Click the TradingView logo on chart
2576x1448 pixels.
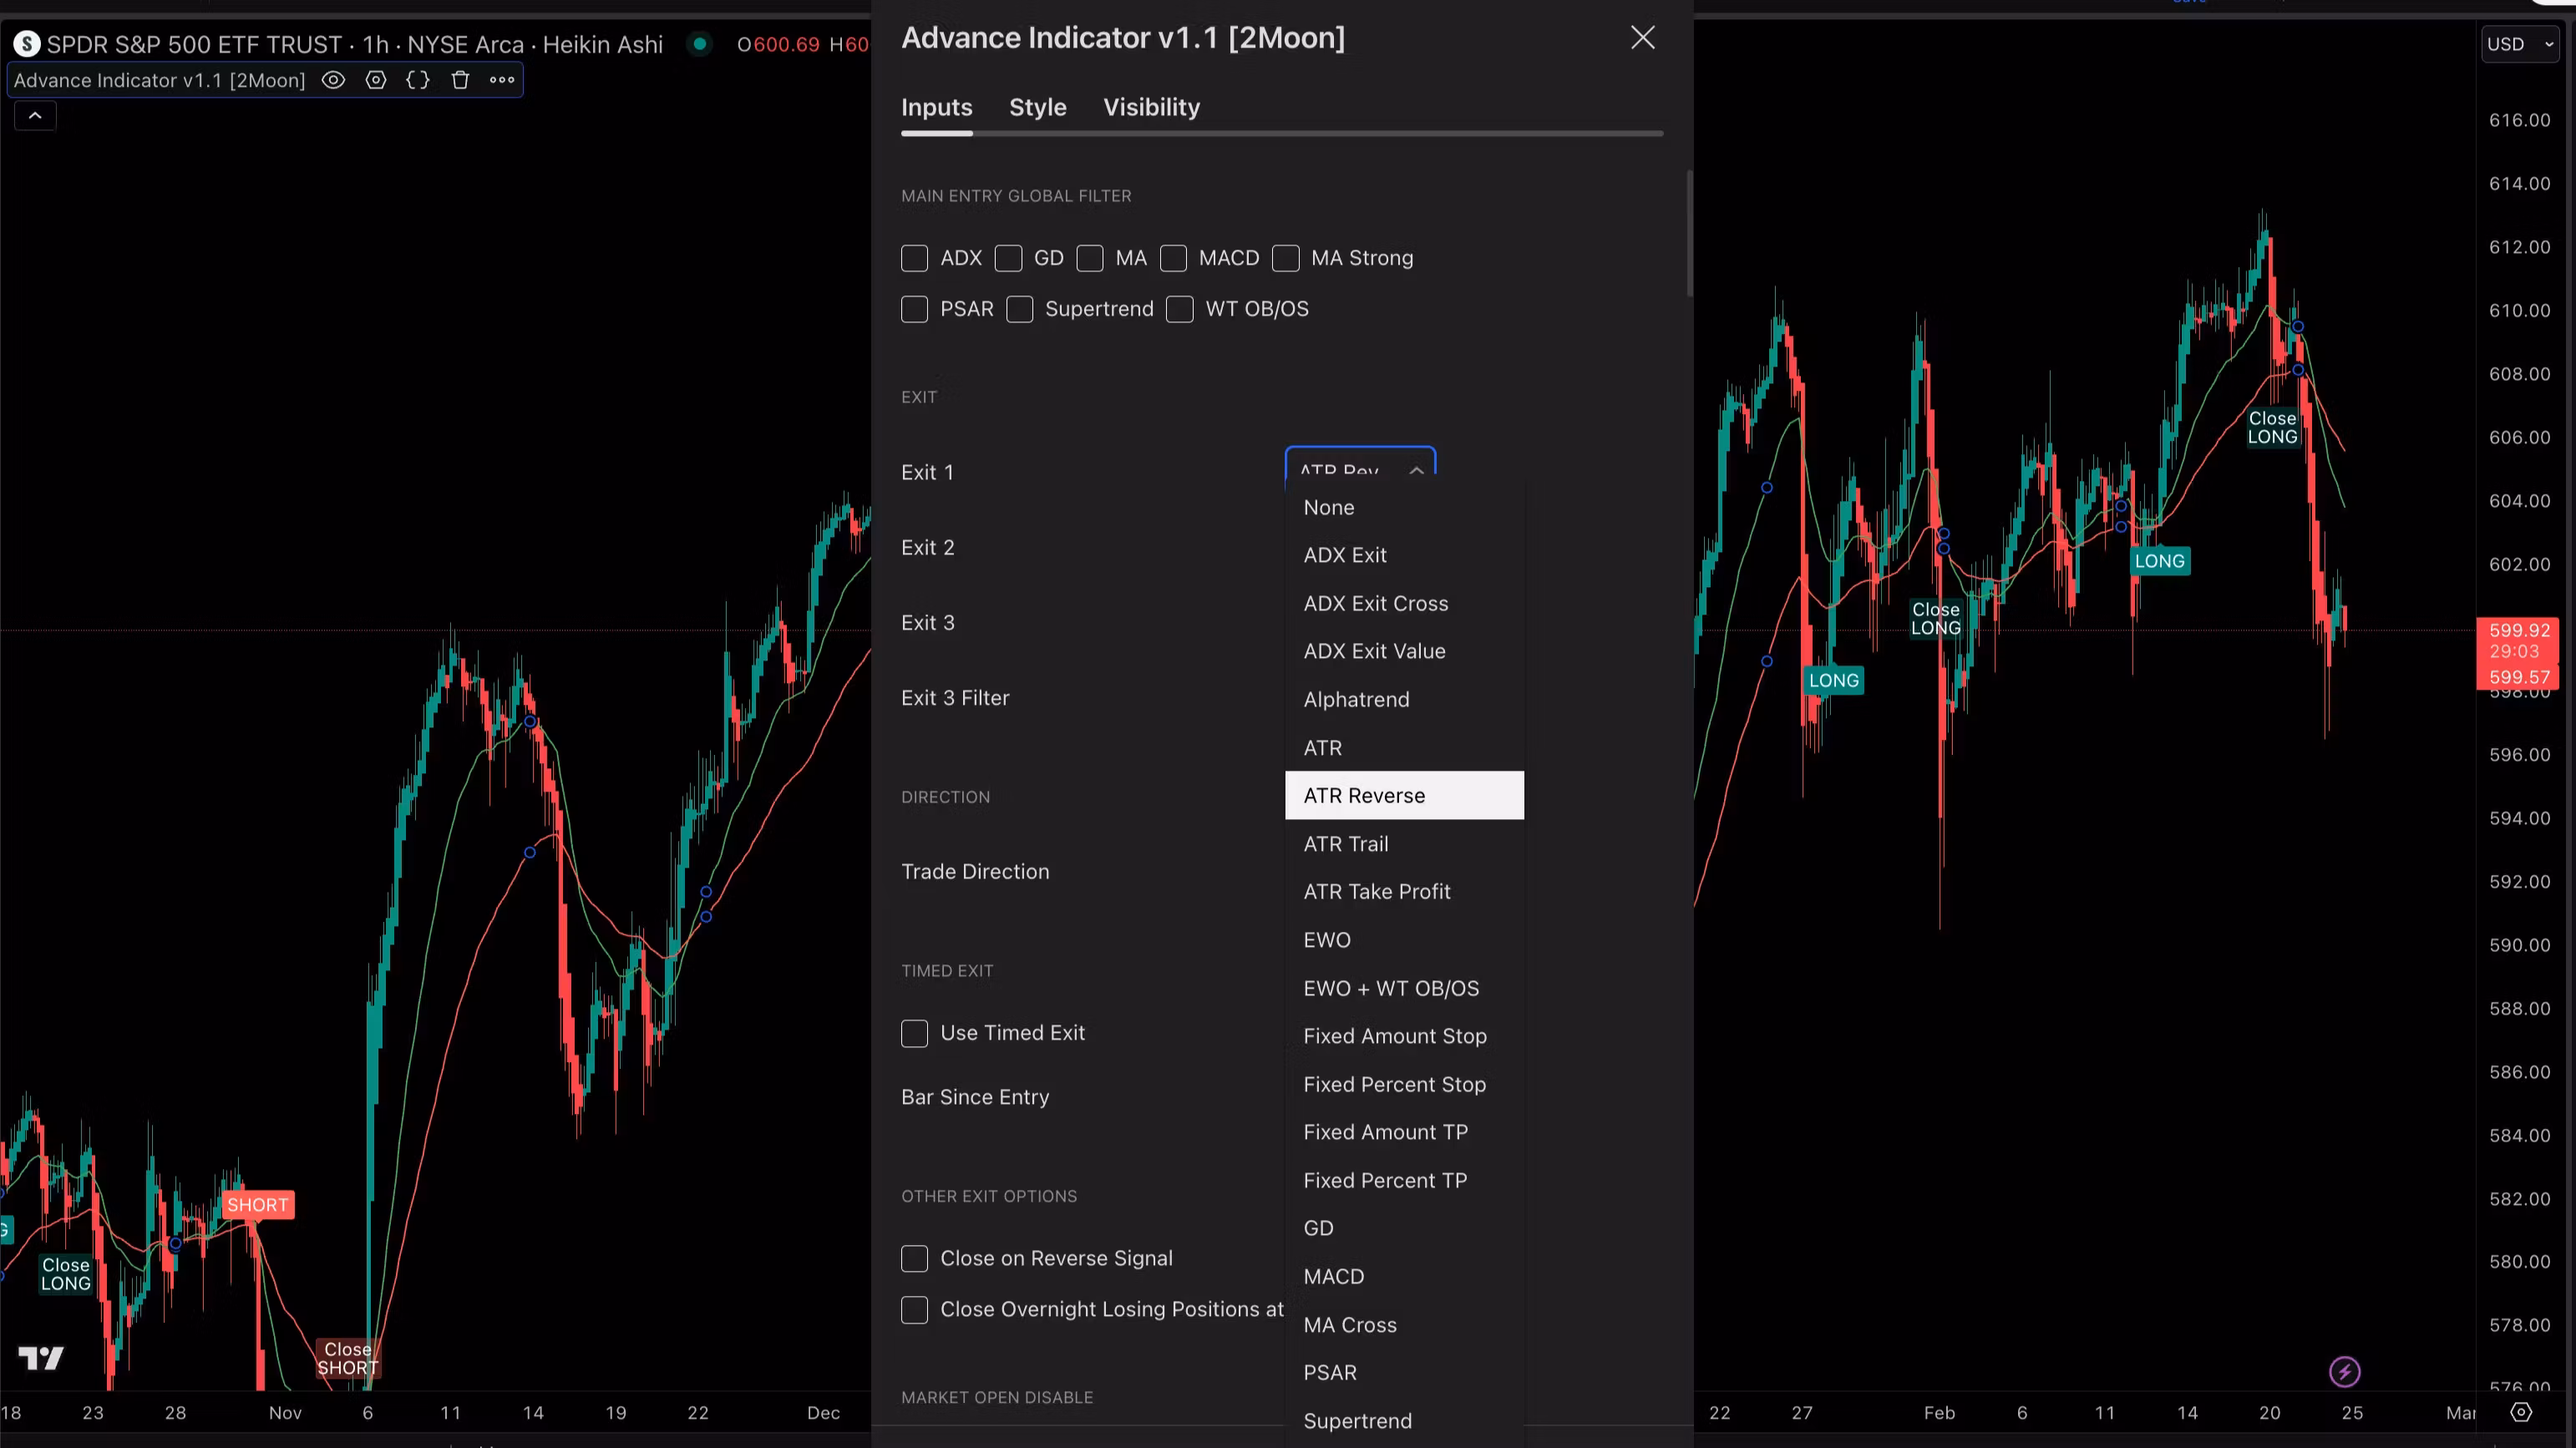pyautogui.click(x=41, y=1357)
